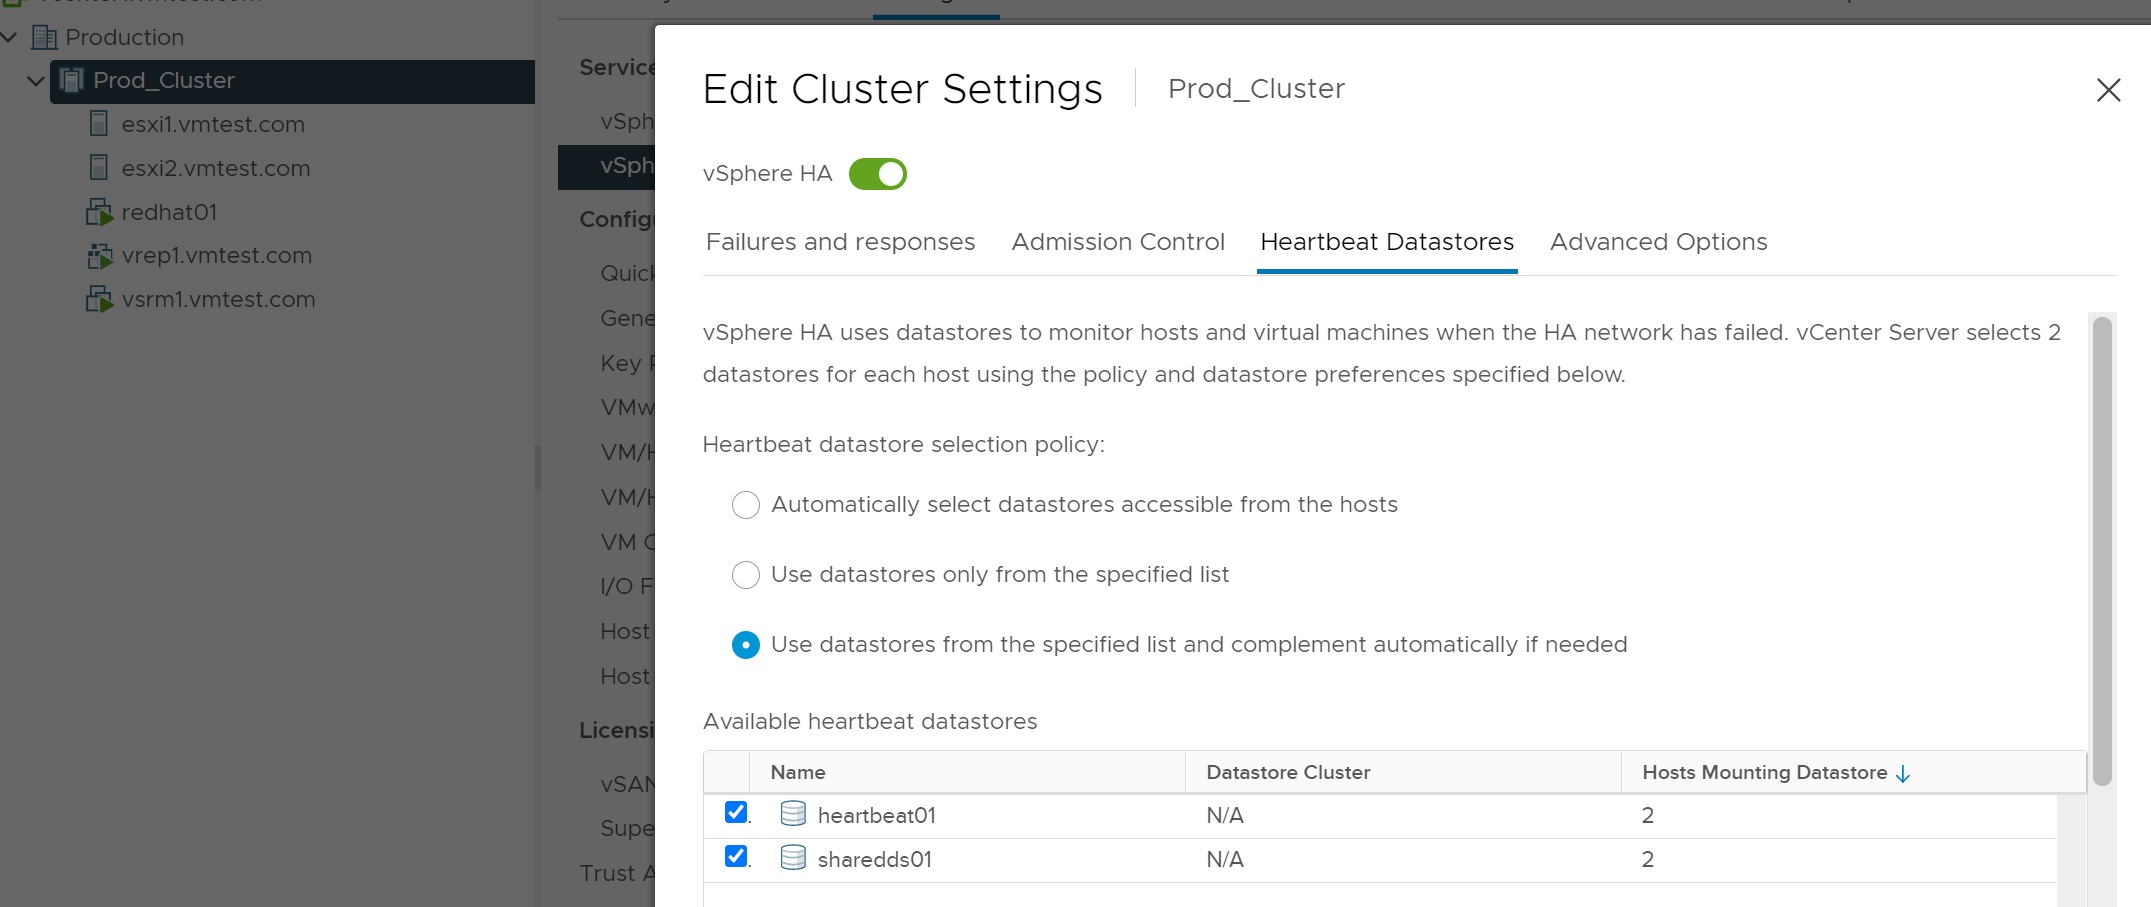The image size is (2151, 907).
Task: Sort by Hosts Mounting Datastore arrow
Action: (1903, 774)
